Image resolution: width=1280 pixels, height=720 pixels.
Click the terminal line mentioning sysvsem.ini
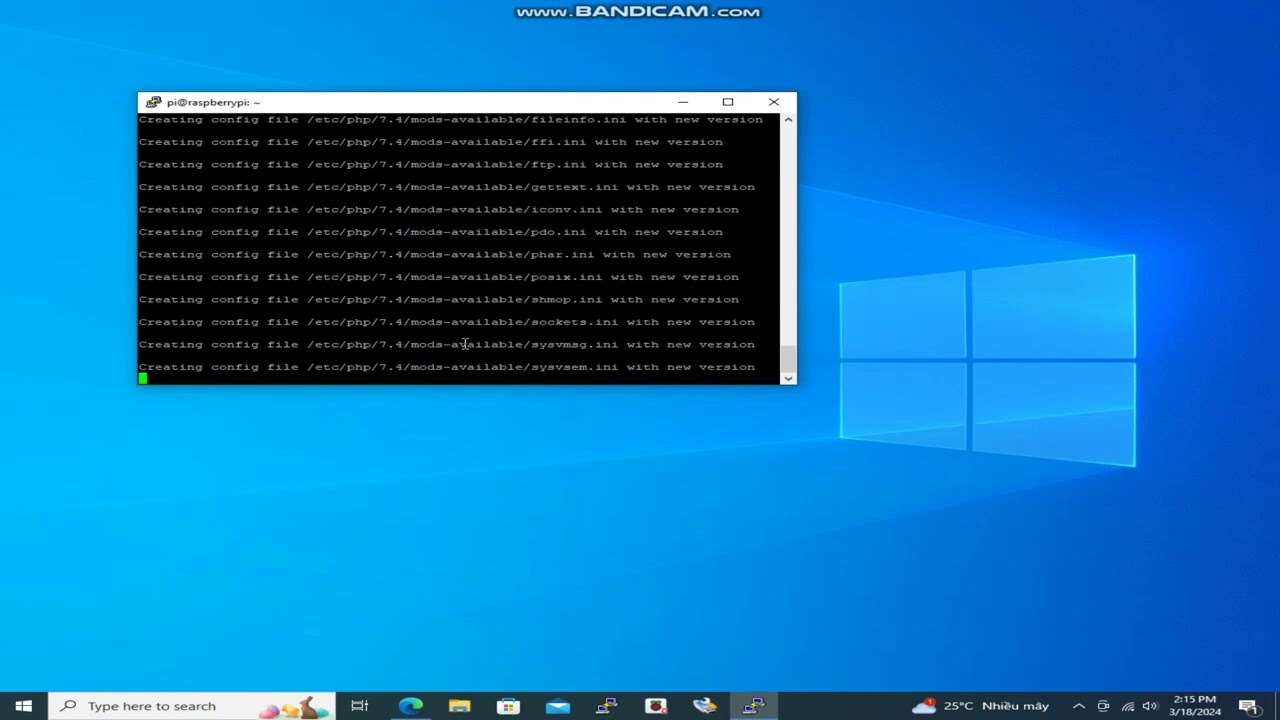pos(447,367)
